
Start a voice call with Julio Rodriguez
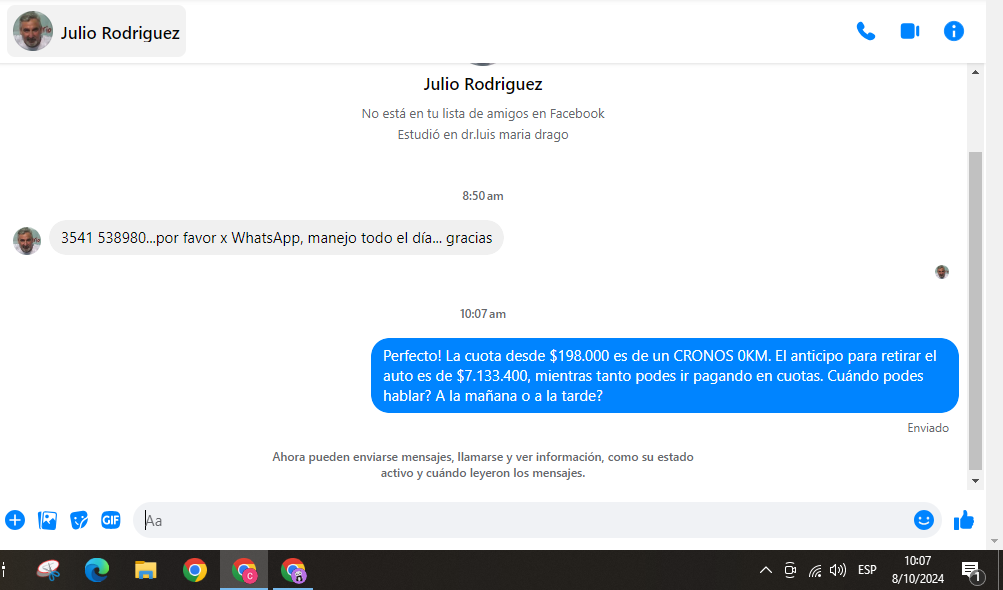[x=865, y=31]
